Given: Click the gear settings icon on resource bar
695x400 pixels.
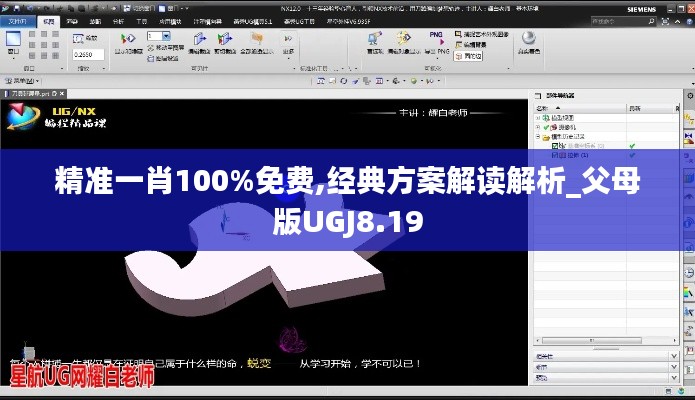Looking at the screenshot, I should (x=690, y=95).
